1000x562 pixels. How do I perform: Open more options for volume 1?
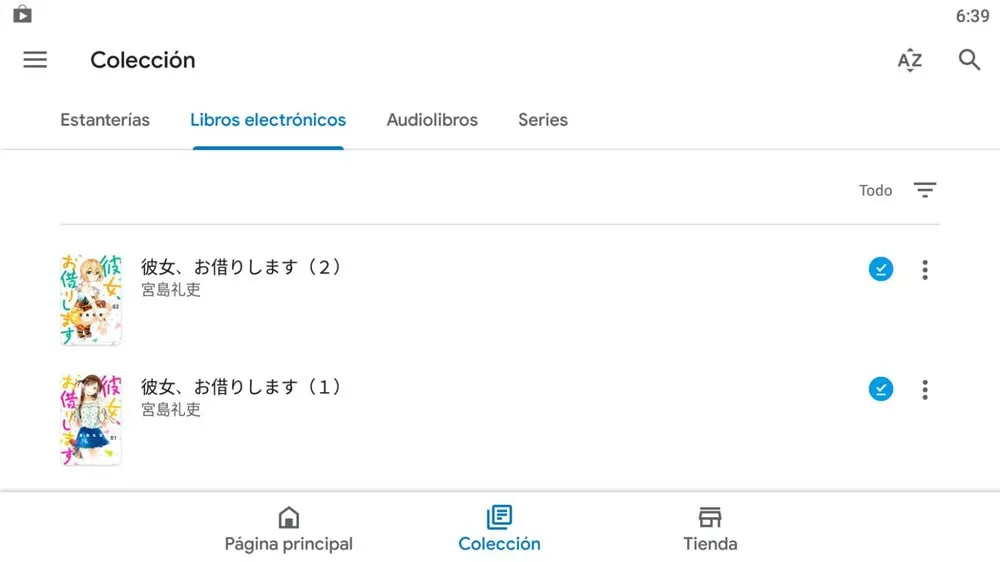click(925, 389)
